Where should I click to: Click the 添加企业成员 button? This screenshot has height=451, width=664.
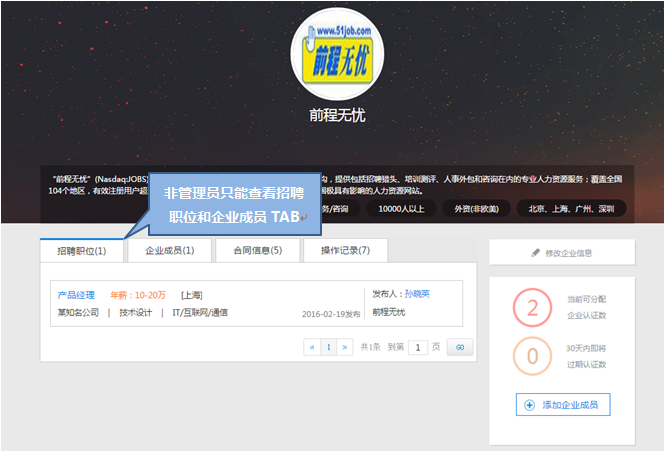[x=563, y=405]
